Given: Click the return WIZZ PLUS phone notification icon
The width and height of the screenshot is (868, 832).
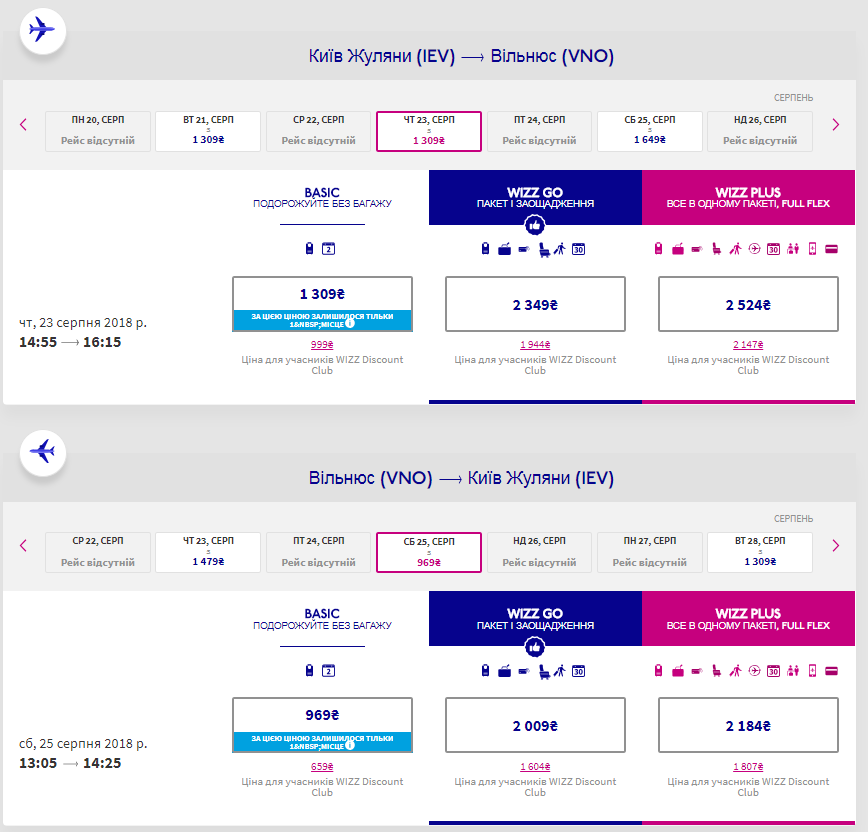Looking at the screenshot, I should coord(812,670).
